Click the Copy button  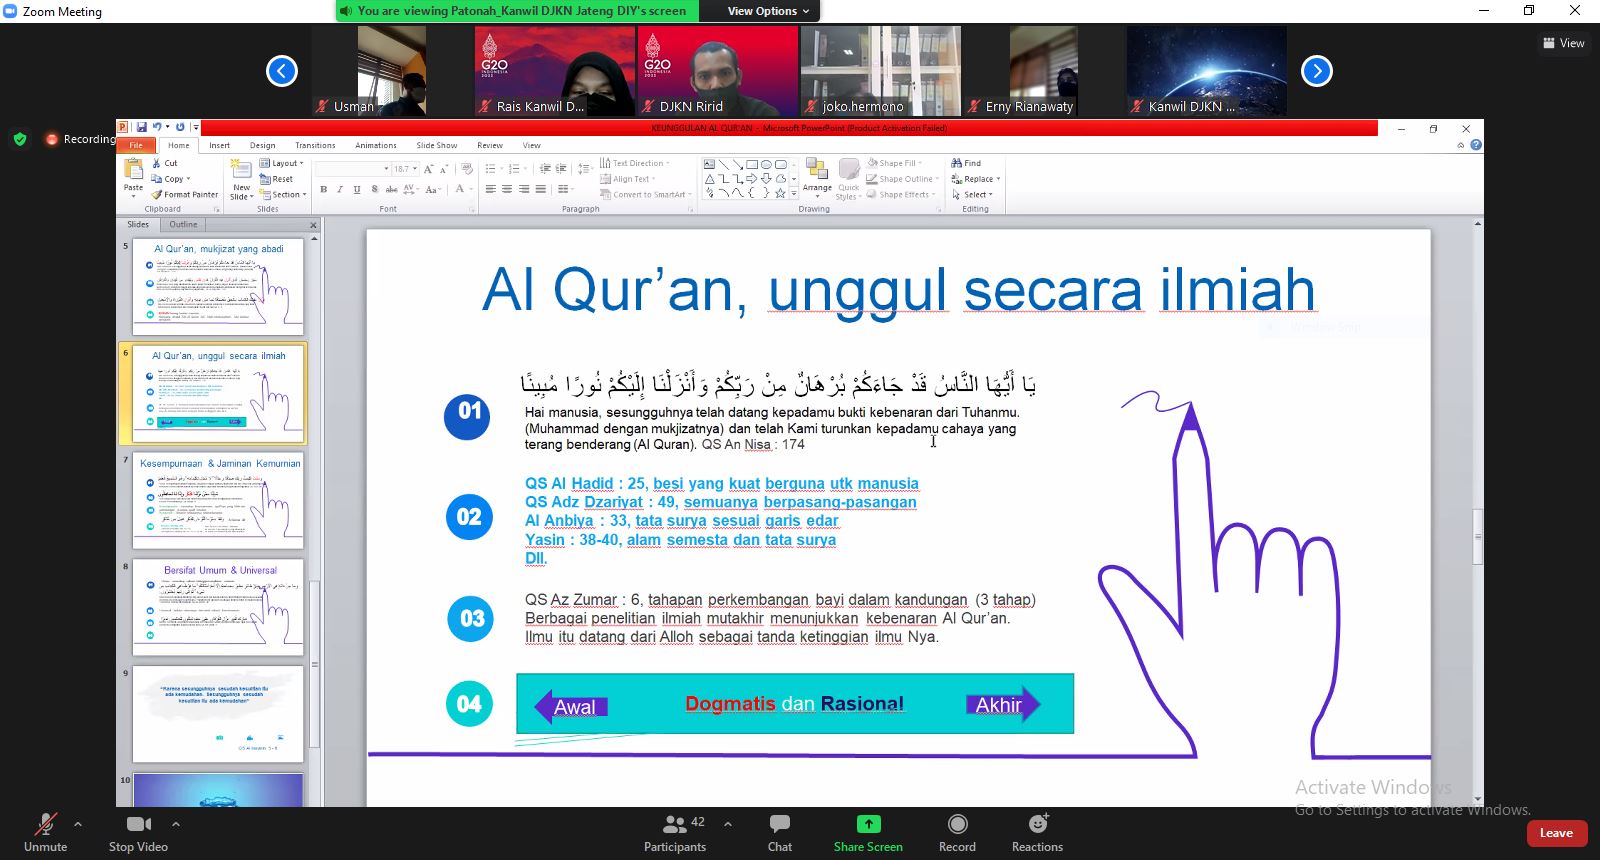pyautogui.click(x=170, y=179)
